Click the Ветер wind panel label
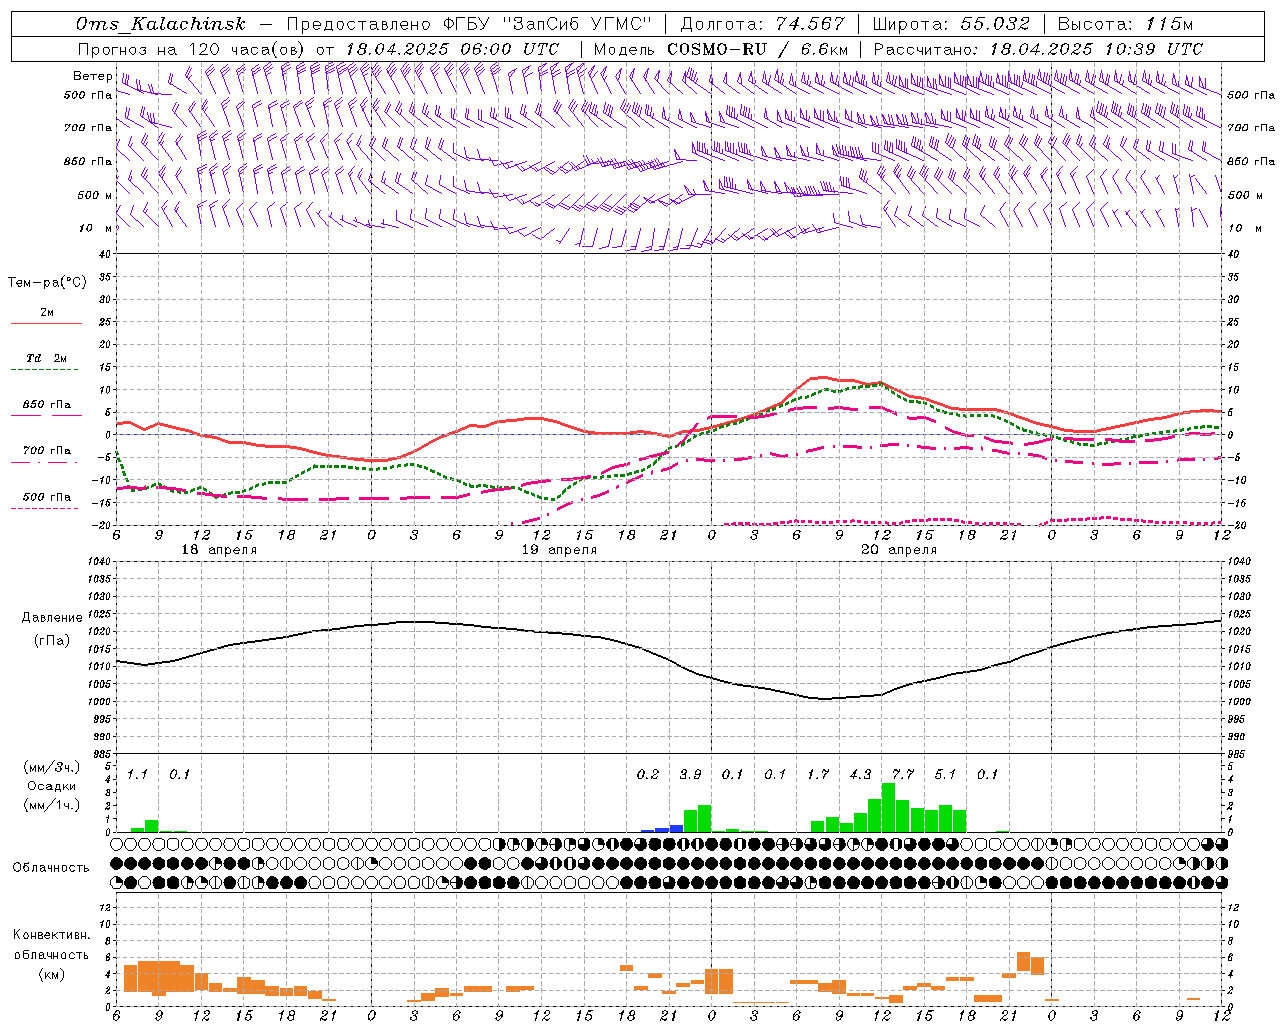 (92, 76)
